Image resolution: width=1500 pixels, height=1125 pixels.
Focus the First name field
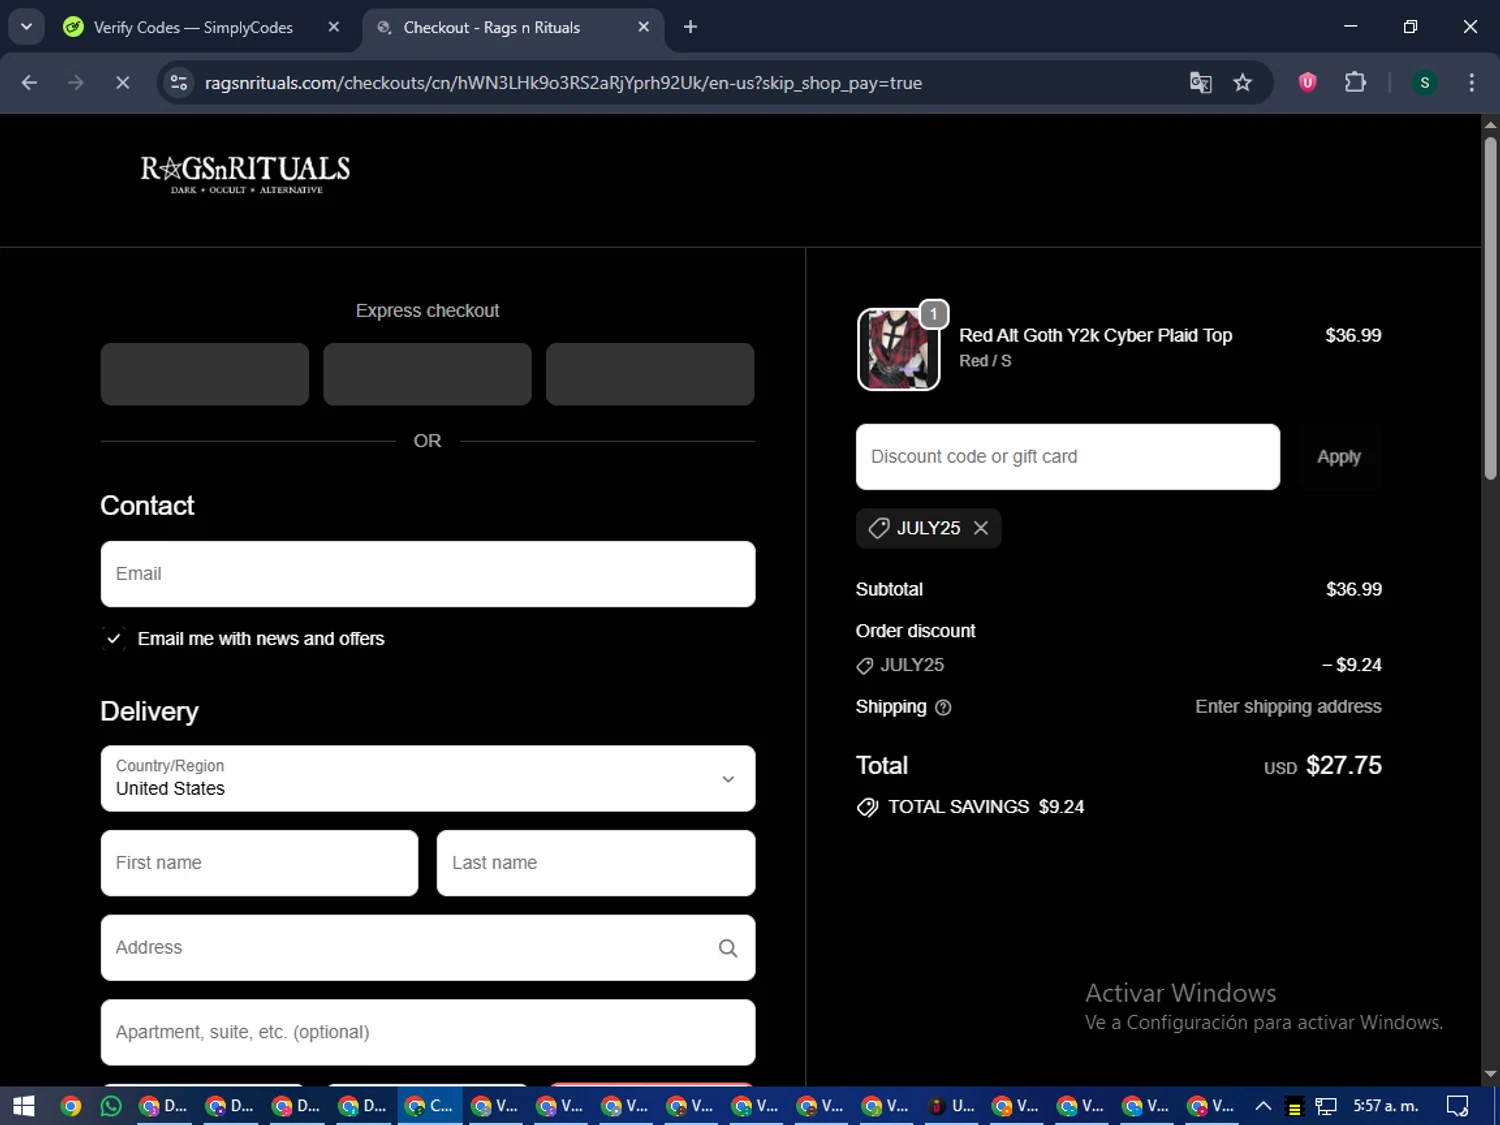[259, 863]
